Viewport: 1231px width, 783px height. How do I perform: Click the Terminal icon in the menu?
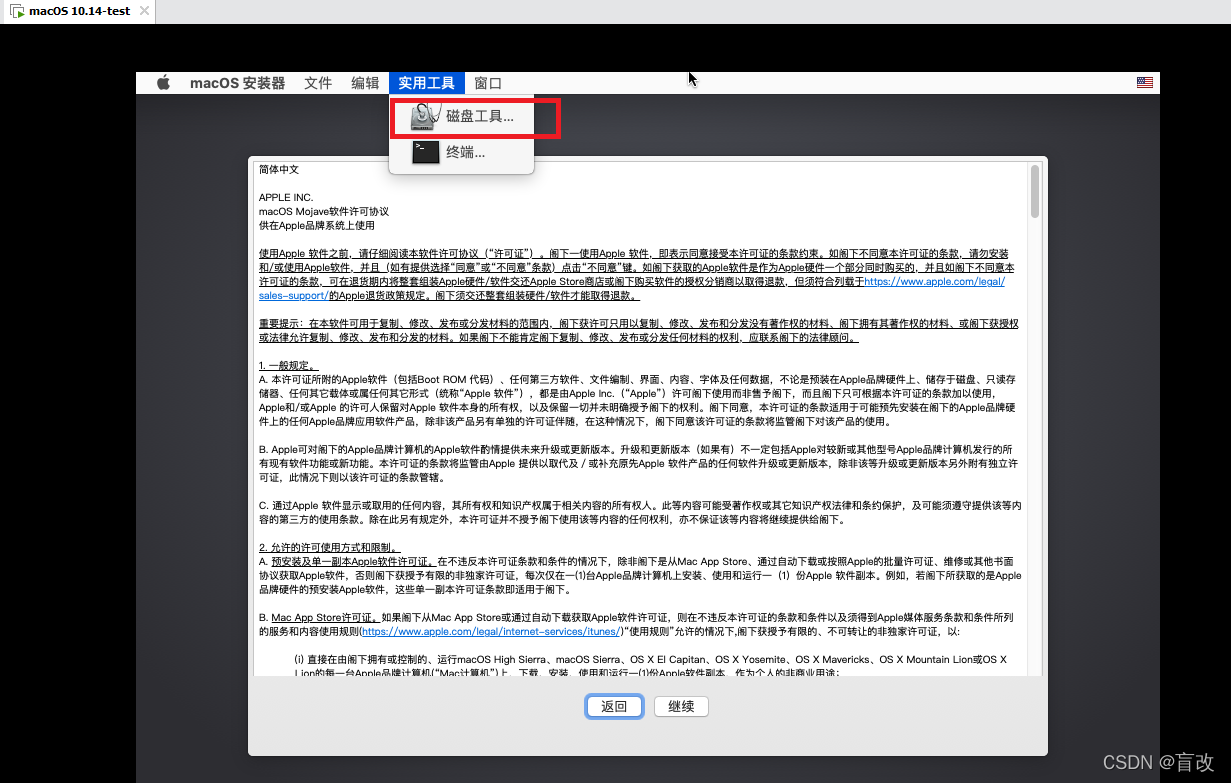[425, 152]
